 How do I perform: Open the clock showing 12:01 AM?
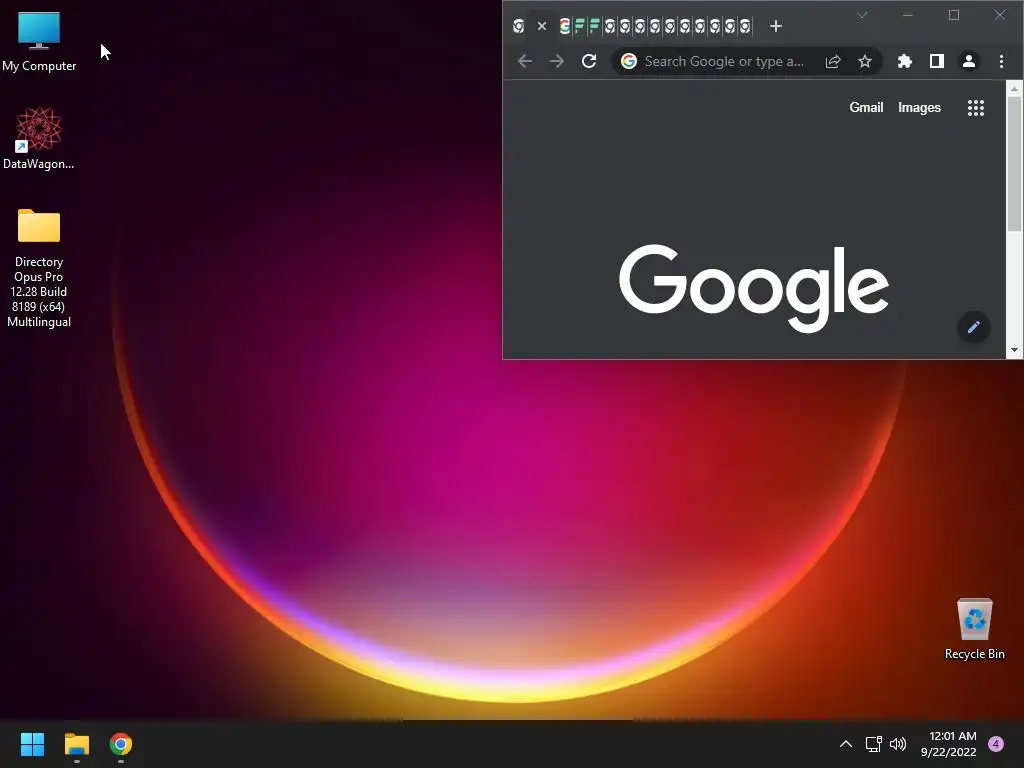[949, 744]
